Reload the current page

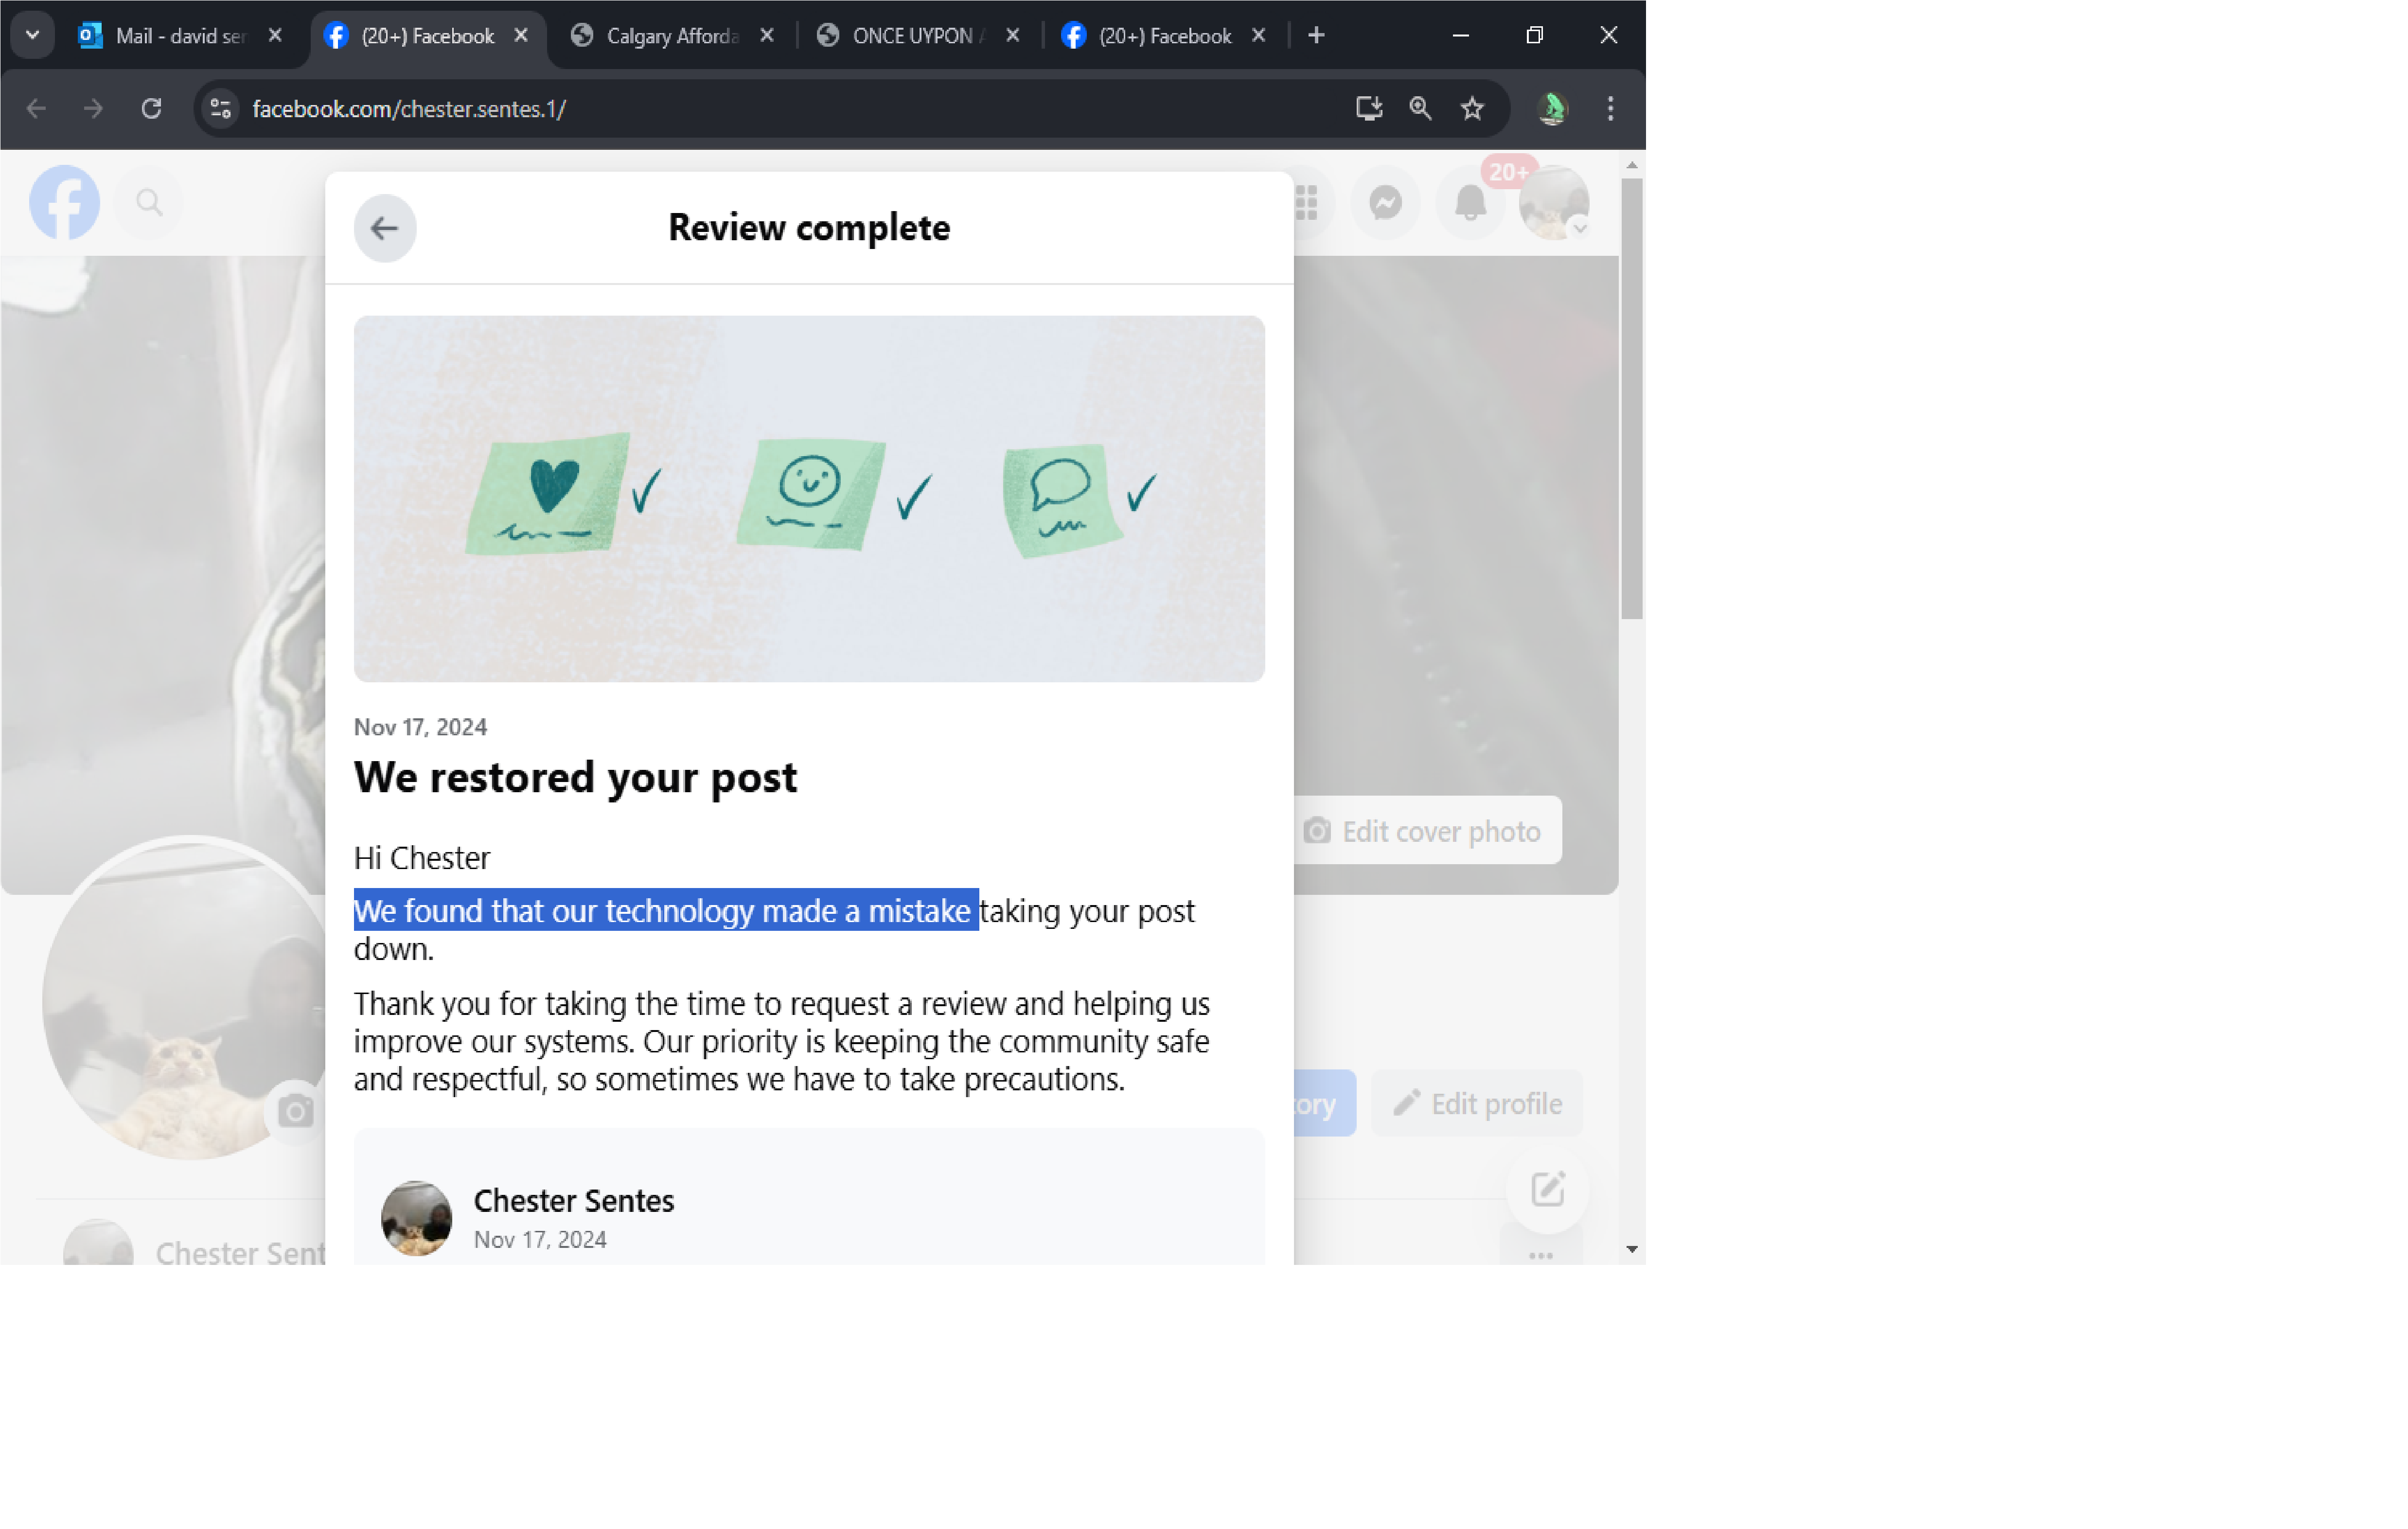(151, 108)
